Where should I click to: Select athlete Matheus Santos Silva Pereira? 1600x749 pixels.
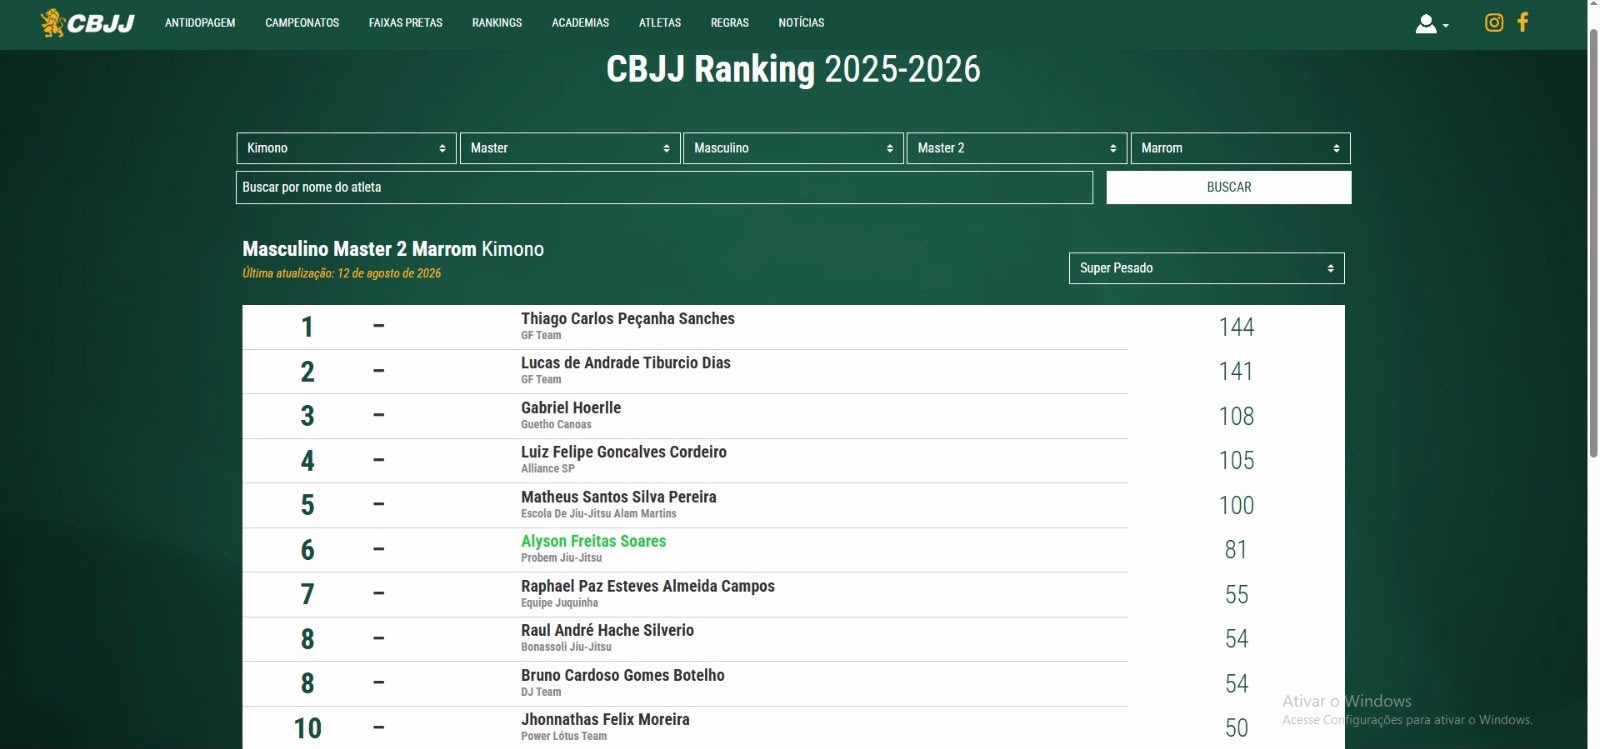click(x=618, y=497)
